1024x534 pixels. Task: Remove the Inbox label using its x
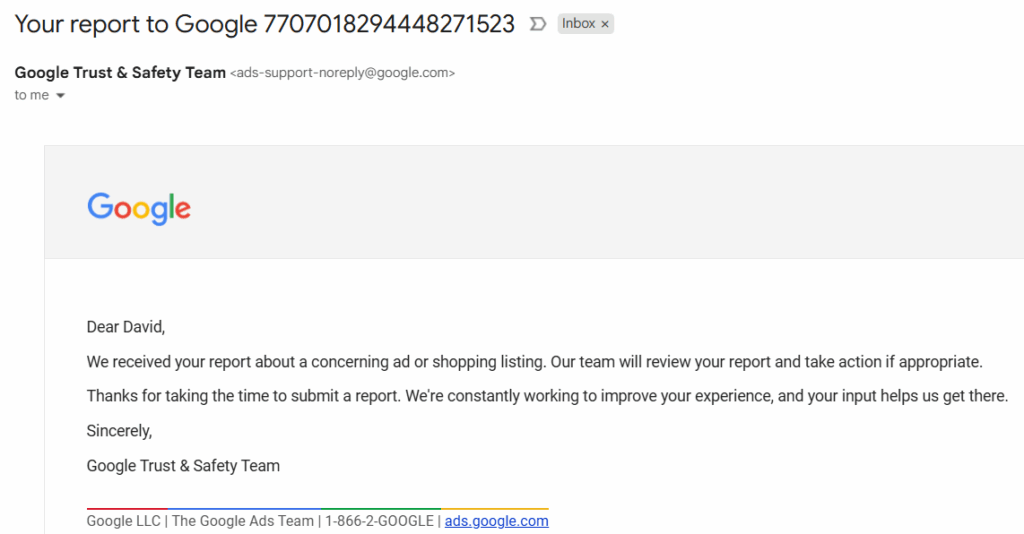point(605,24)
